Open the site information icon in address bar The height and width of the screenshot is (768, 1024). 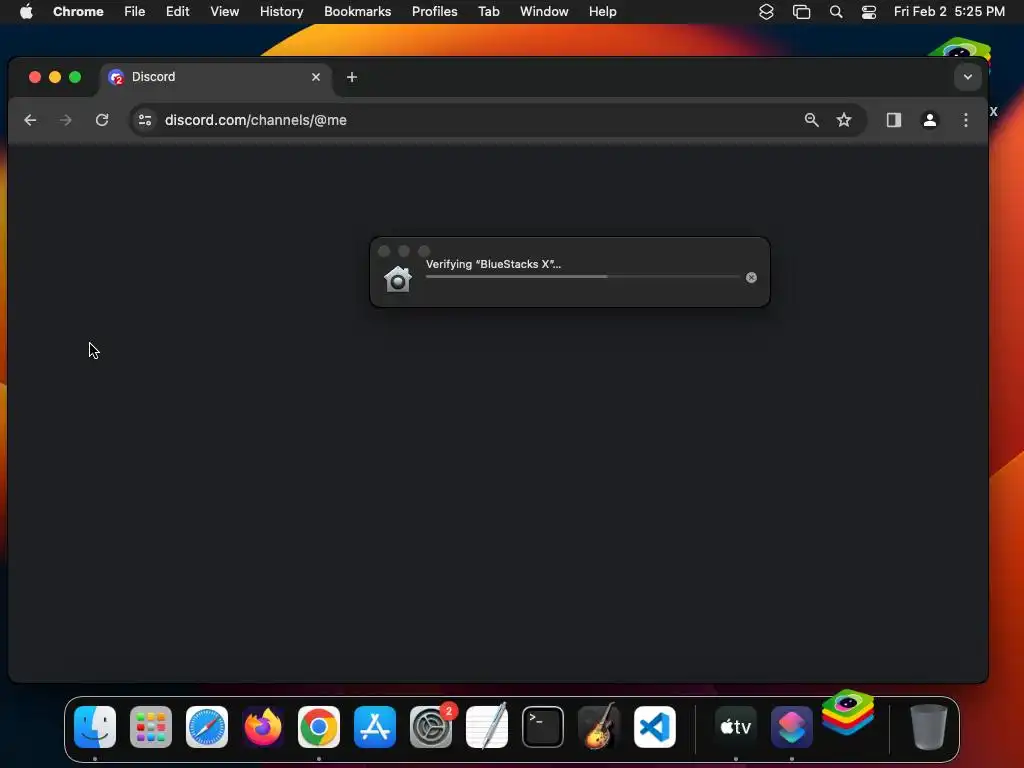coord(145,120)
